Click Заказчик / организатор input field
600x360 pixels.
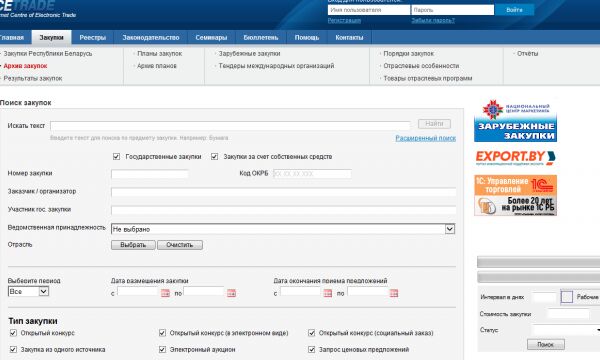[x=284, y=192]
